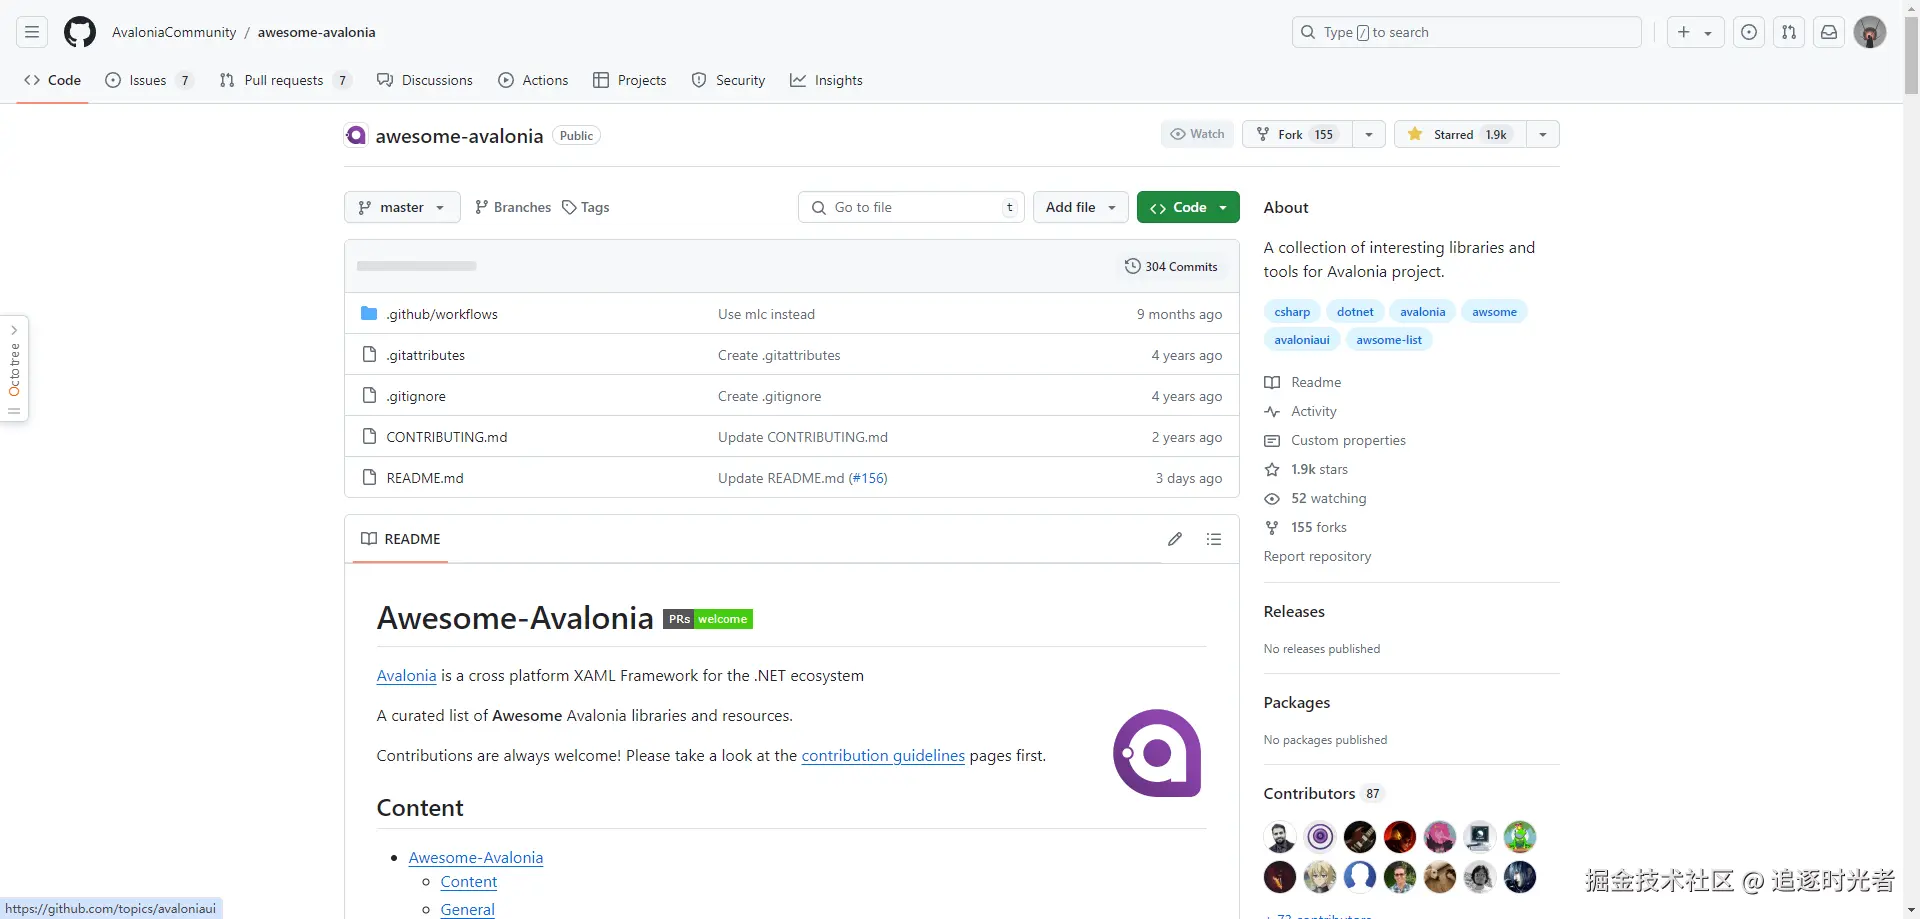1920x919 pixels.
Task: Click the .github/workflows folder icon
Action: point(369,314)
